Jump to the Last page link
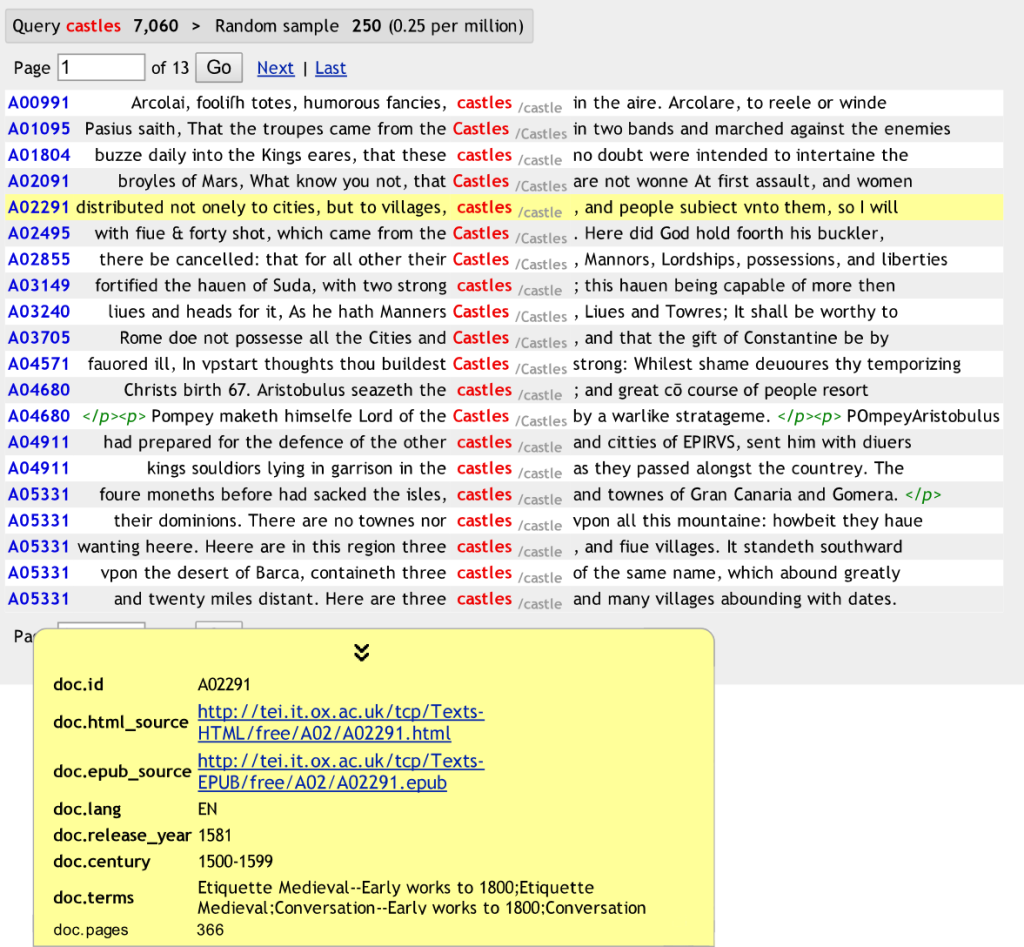This screenshot has height=947, width=1024. pos(330,68)
